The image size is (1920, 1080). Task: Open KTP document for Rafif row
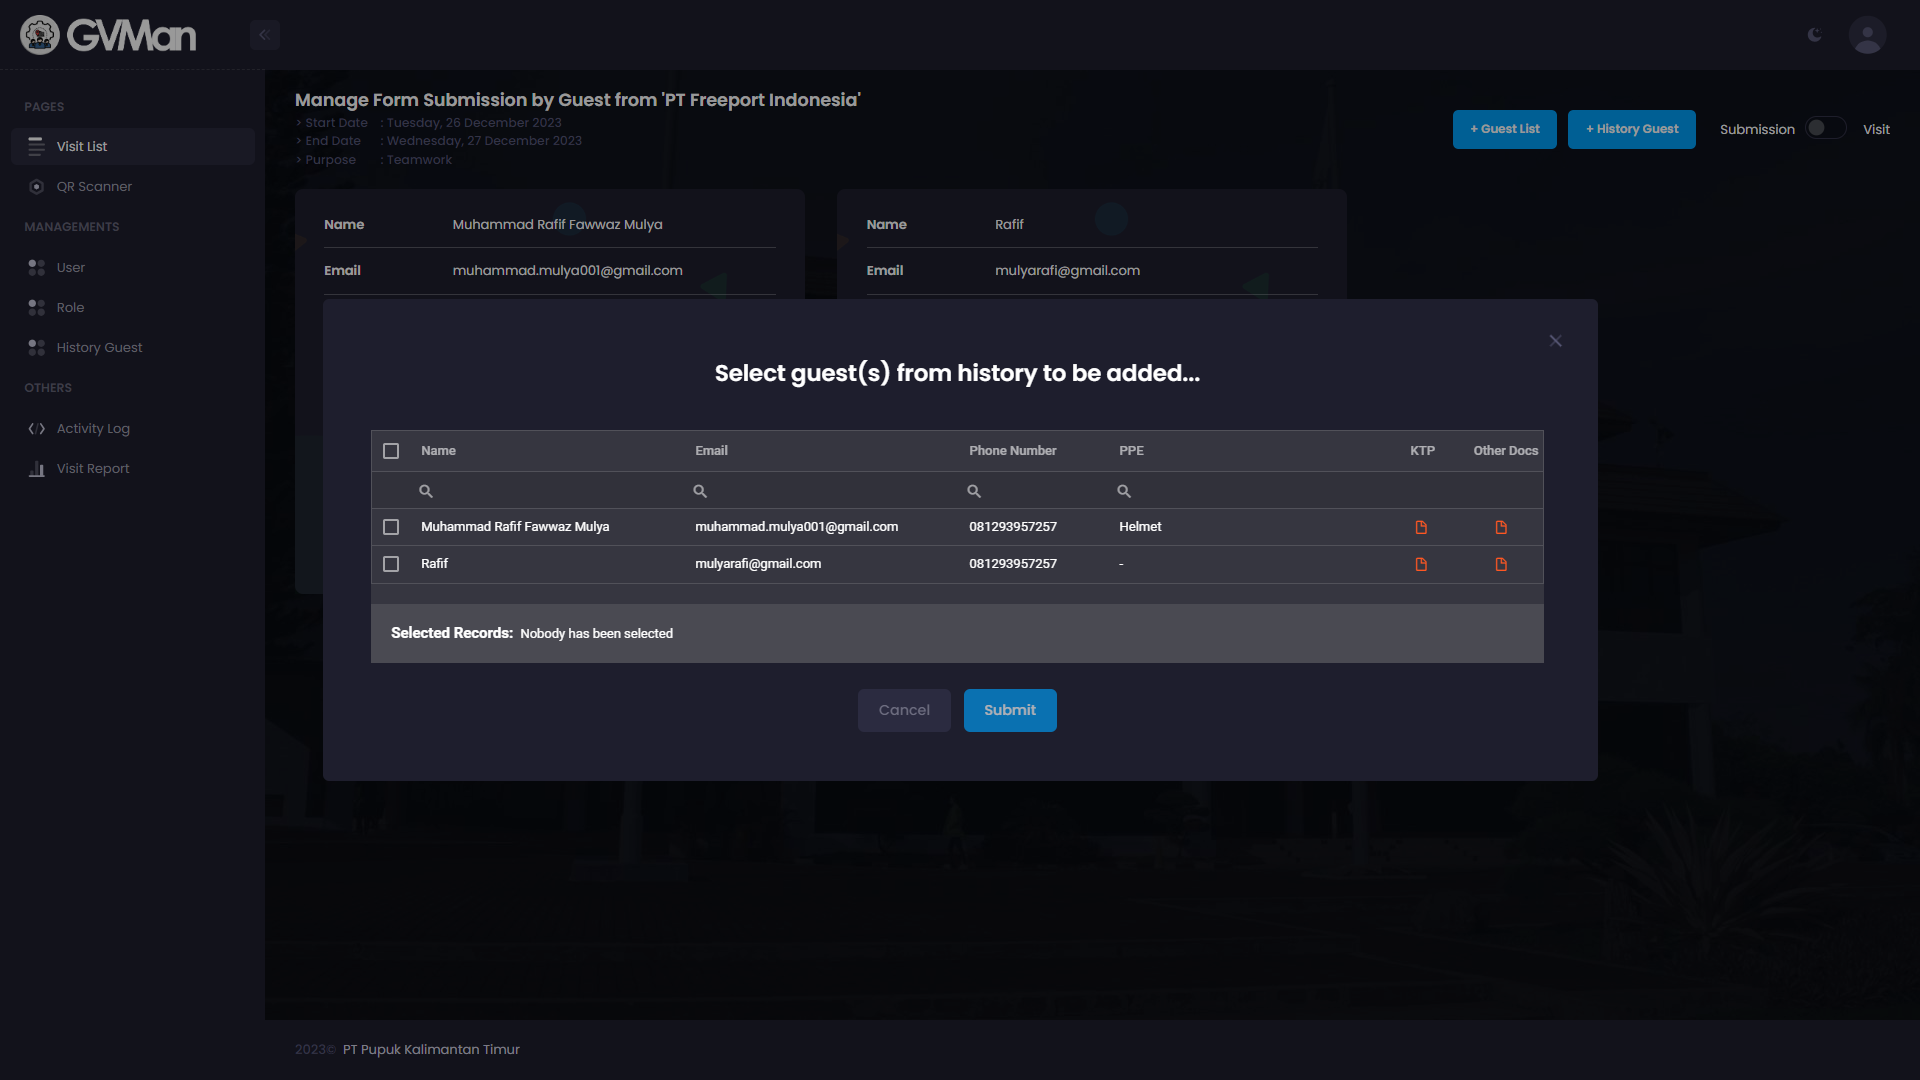1421,564
